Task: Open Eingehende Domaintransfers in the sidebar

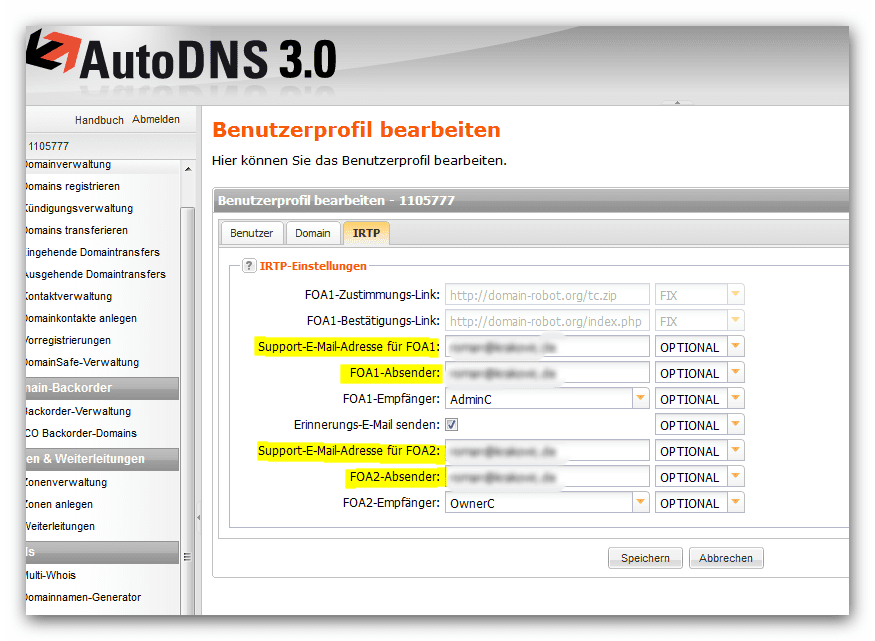Action: click(92, 252)
